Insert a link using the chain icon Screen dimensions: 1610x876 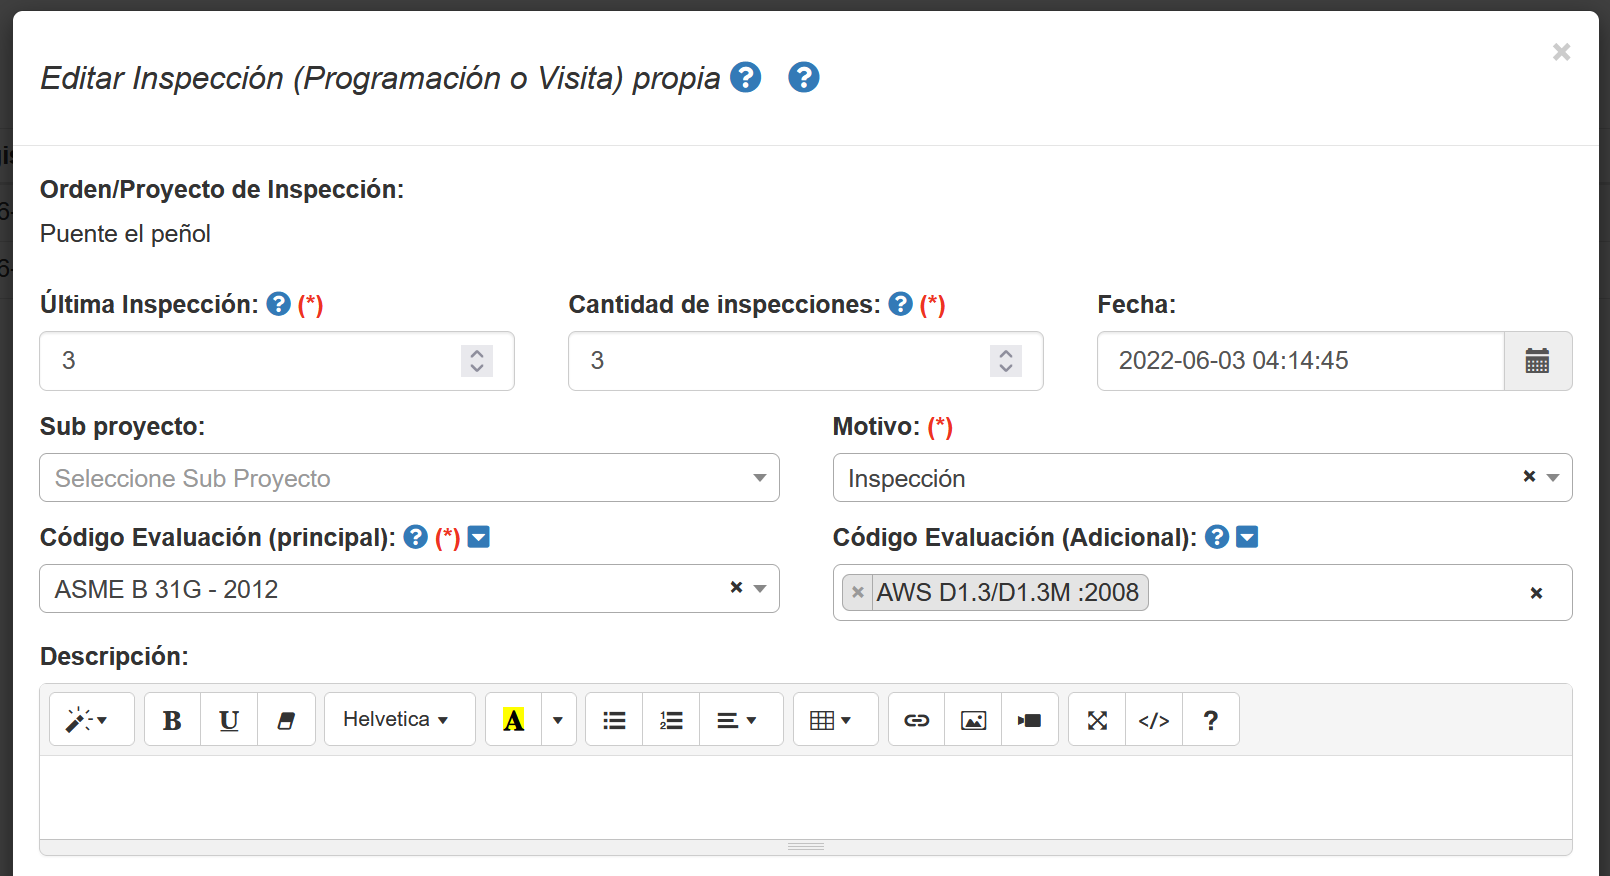click(916, 720)
